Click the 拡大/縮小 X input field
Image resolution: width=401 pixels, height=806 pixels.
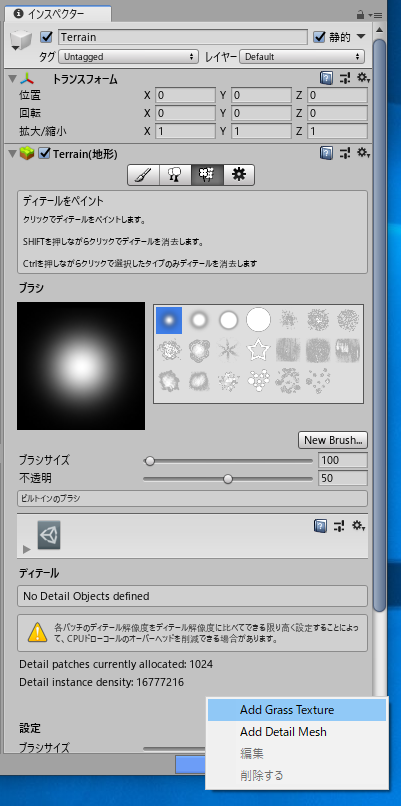pos(185,131)
